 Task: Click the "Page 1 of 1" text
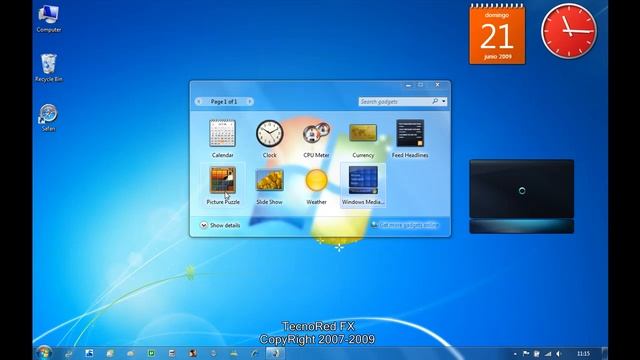pos(224,101)
